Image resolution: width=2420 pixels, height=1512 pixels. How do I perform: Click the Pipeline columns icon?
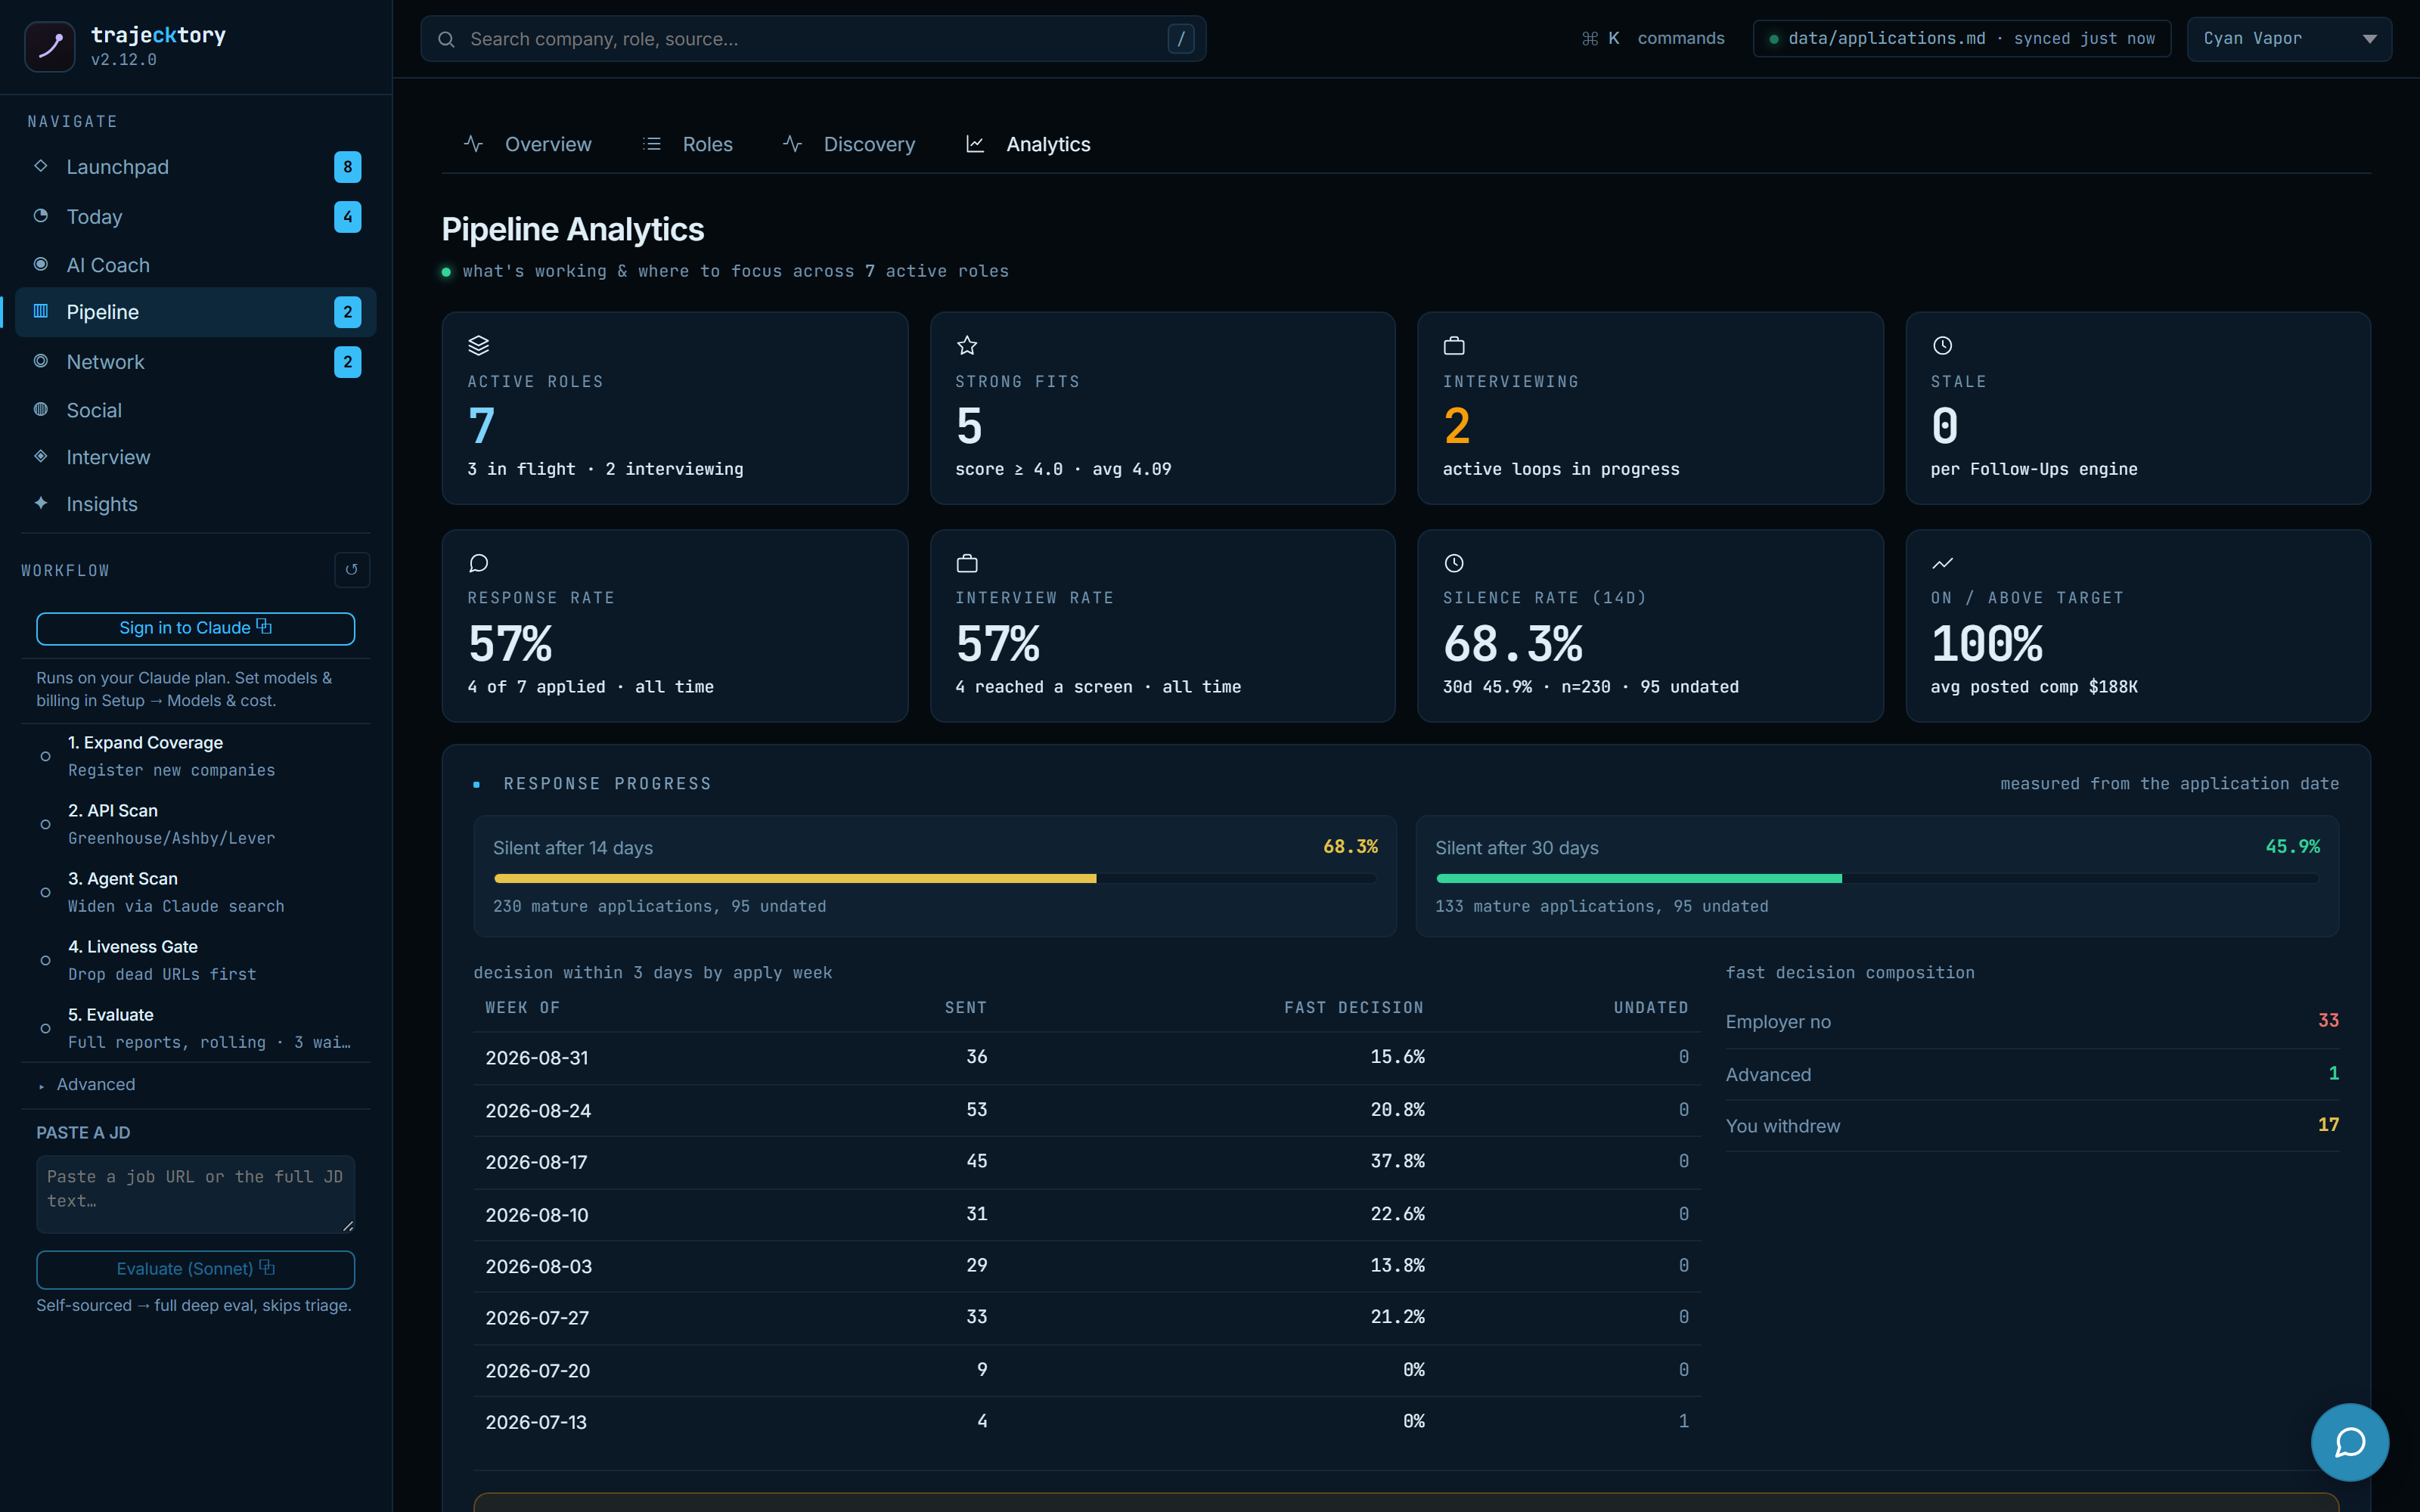(x=41, y=311)
